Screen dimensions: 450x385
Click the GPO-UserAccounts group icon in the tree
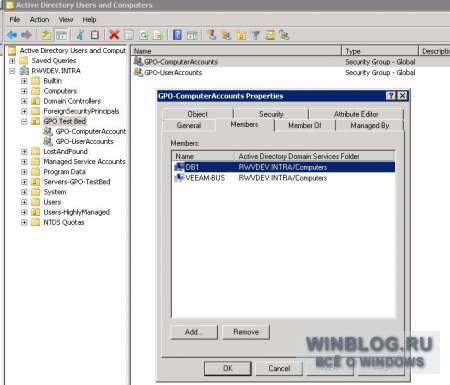coord(48,142)
